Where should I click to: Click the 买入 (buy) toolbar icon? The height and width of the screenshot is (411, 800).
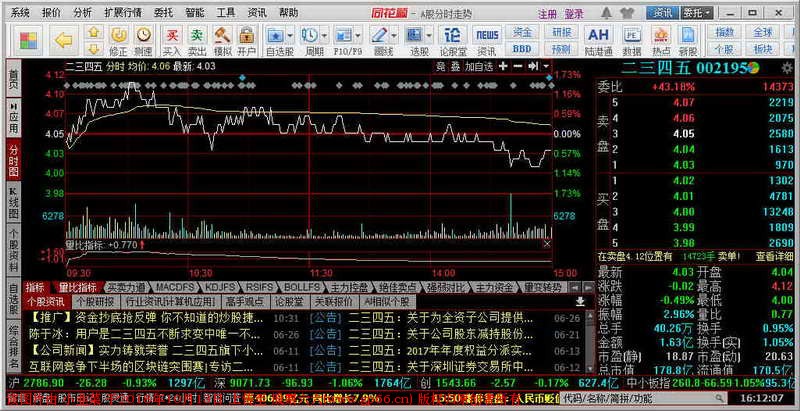click(171, 38)
